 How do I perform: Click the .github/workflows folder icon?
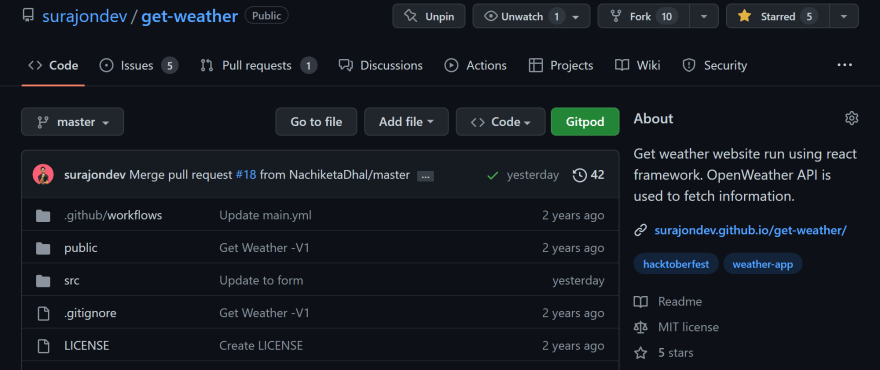coord(43,216)
